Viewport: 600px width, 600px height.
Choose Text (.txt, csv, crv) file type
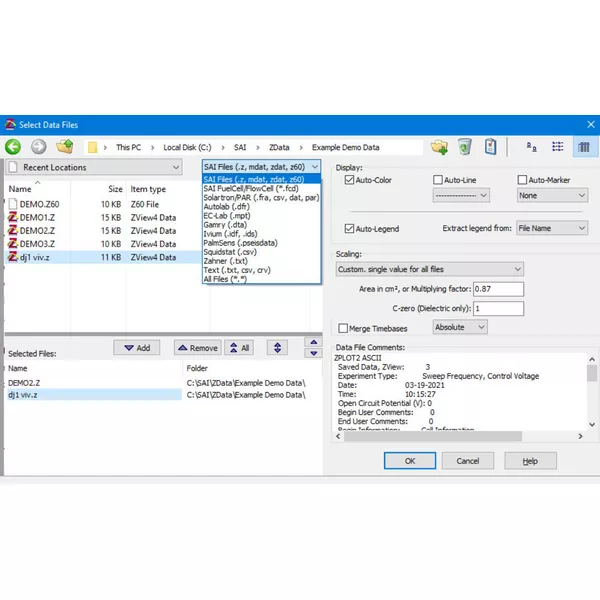pos(261,270)
